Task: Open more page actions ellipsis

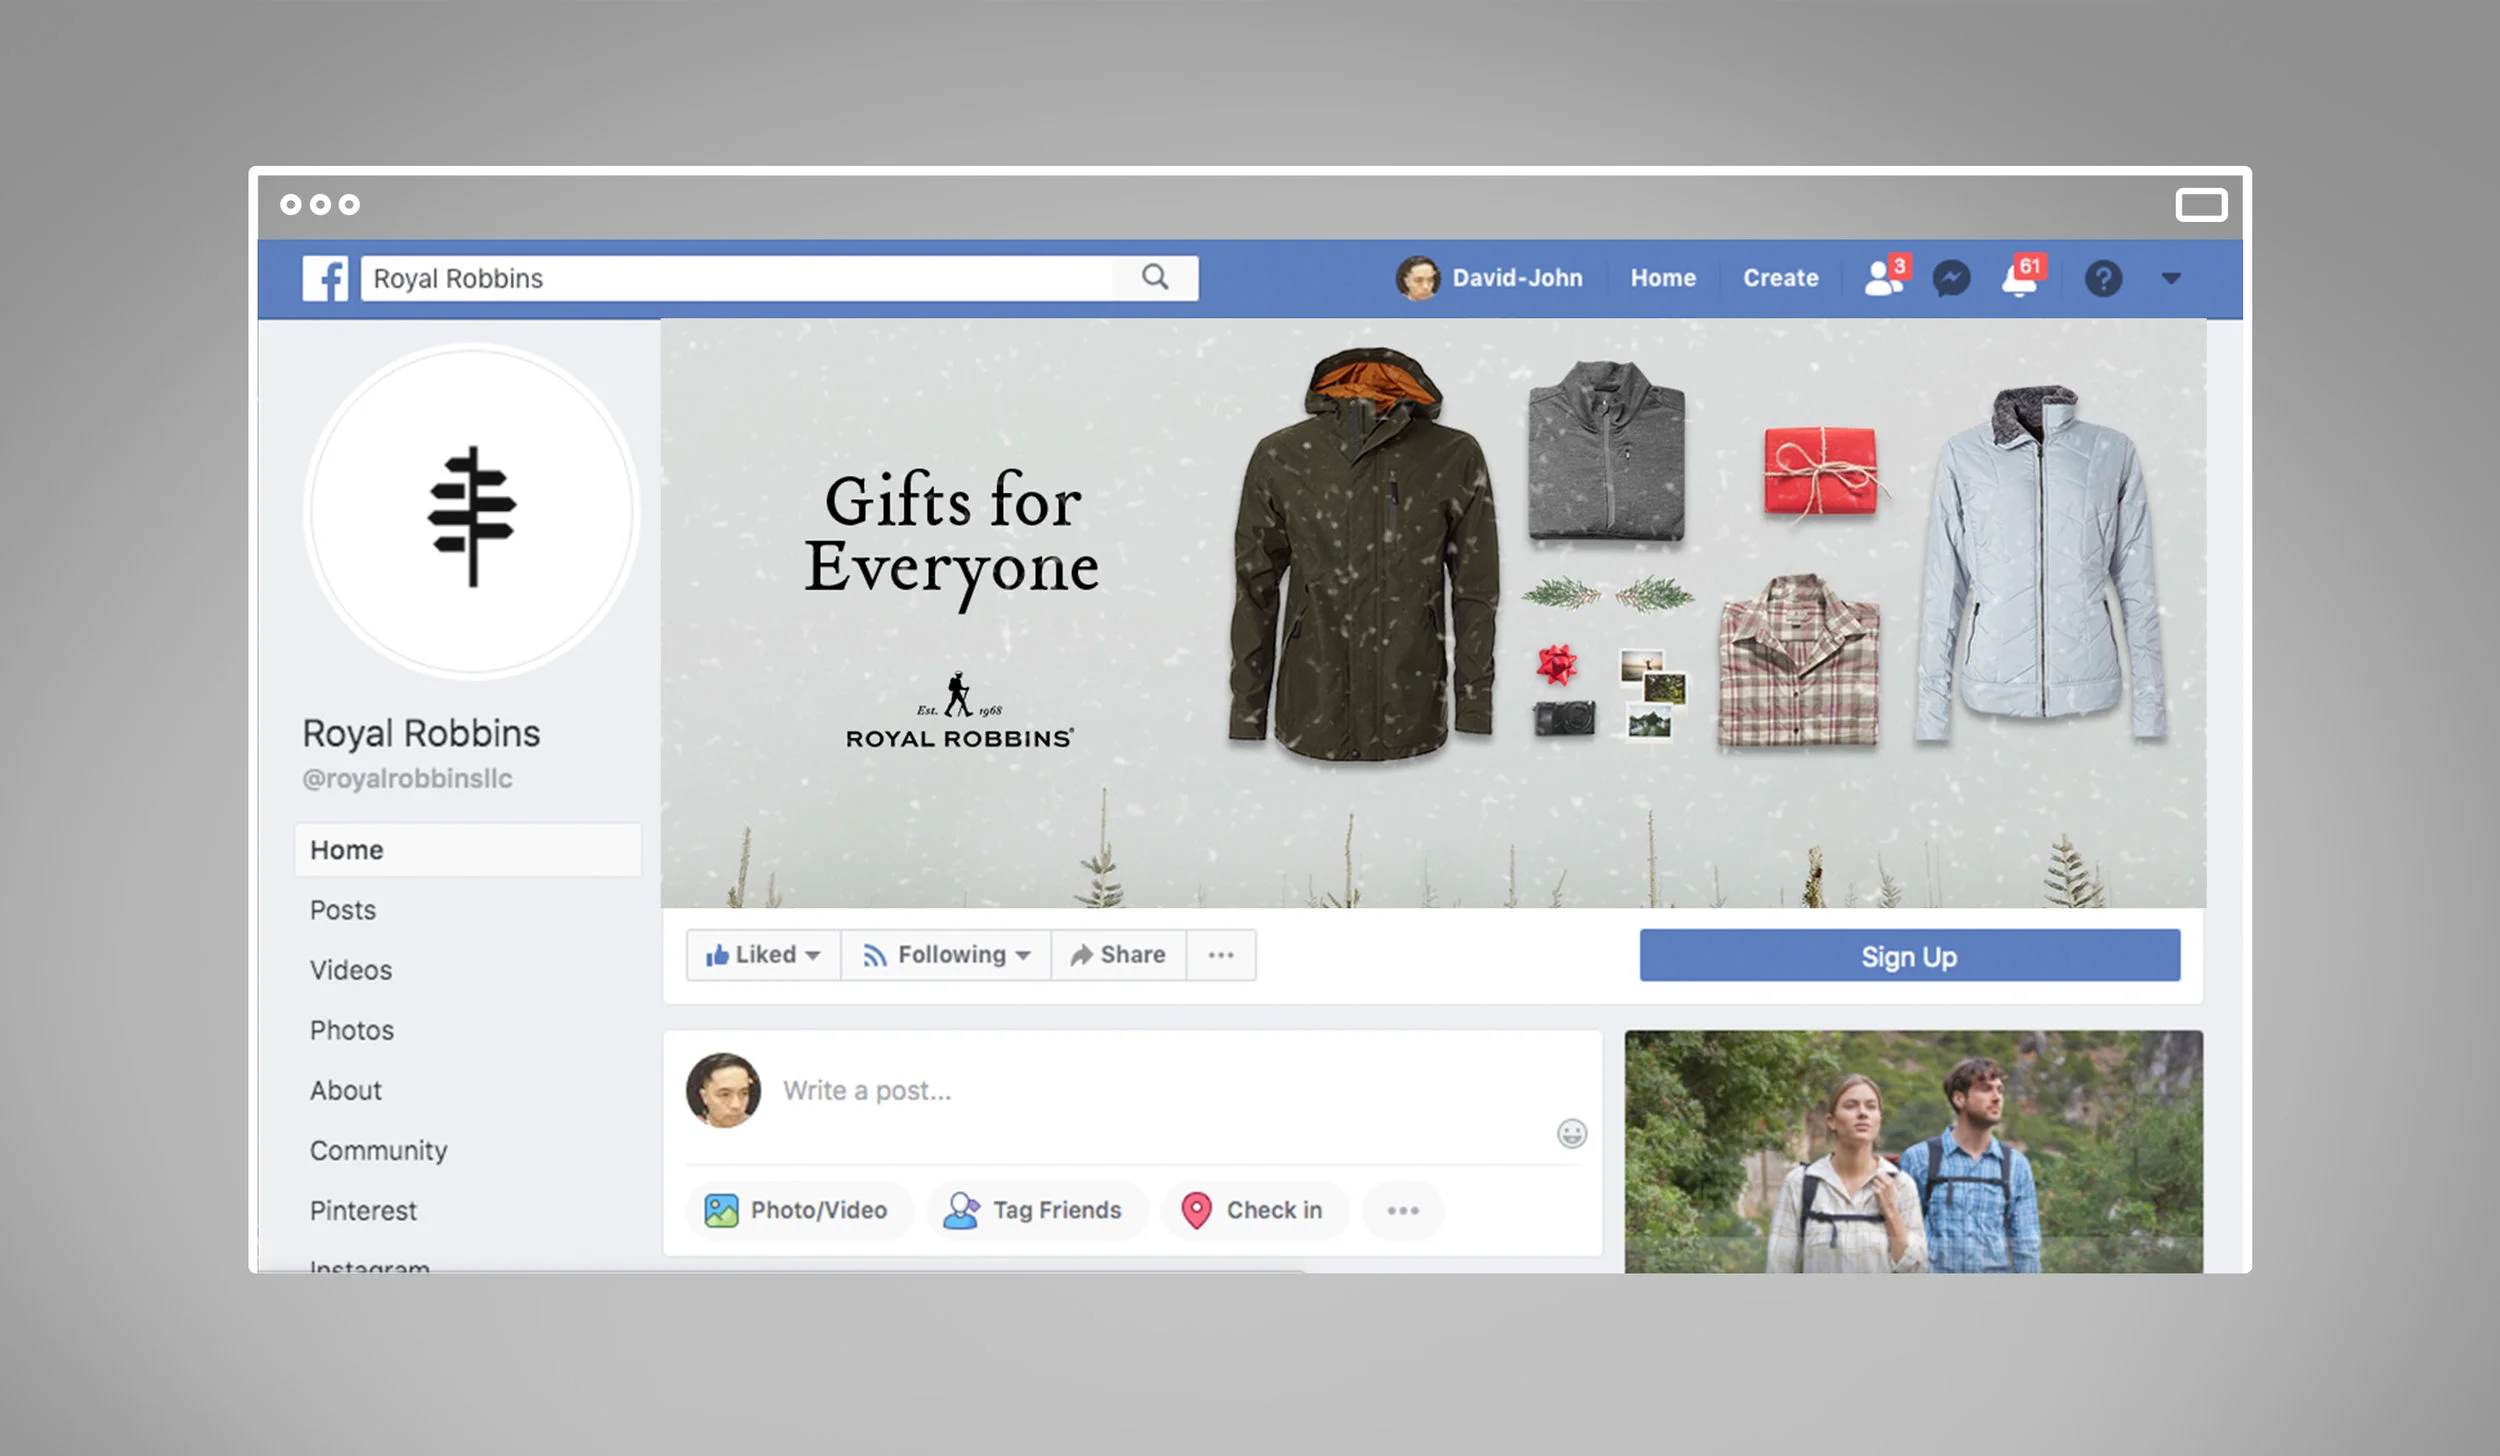Action: point(1220,955)
